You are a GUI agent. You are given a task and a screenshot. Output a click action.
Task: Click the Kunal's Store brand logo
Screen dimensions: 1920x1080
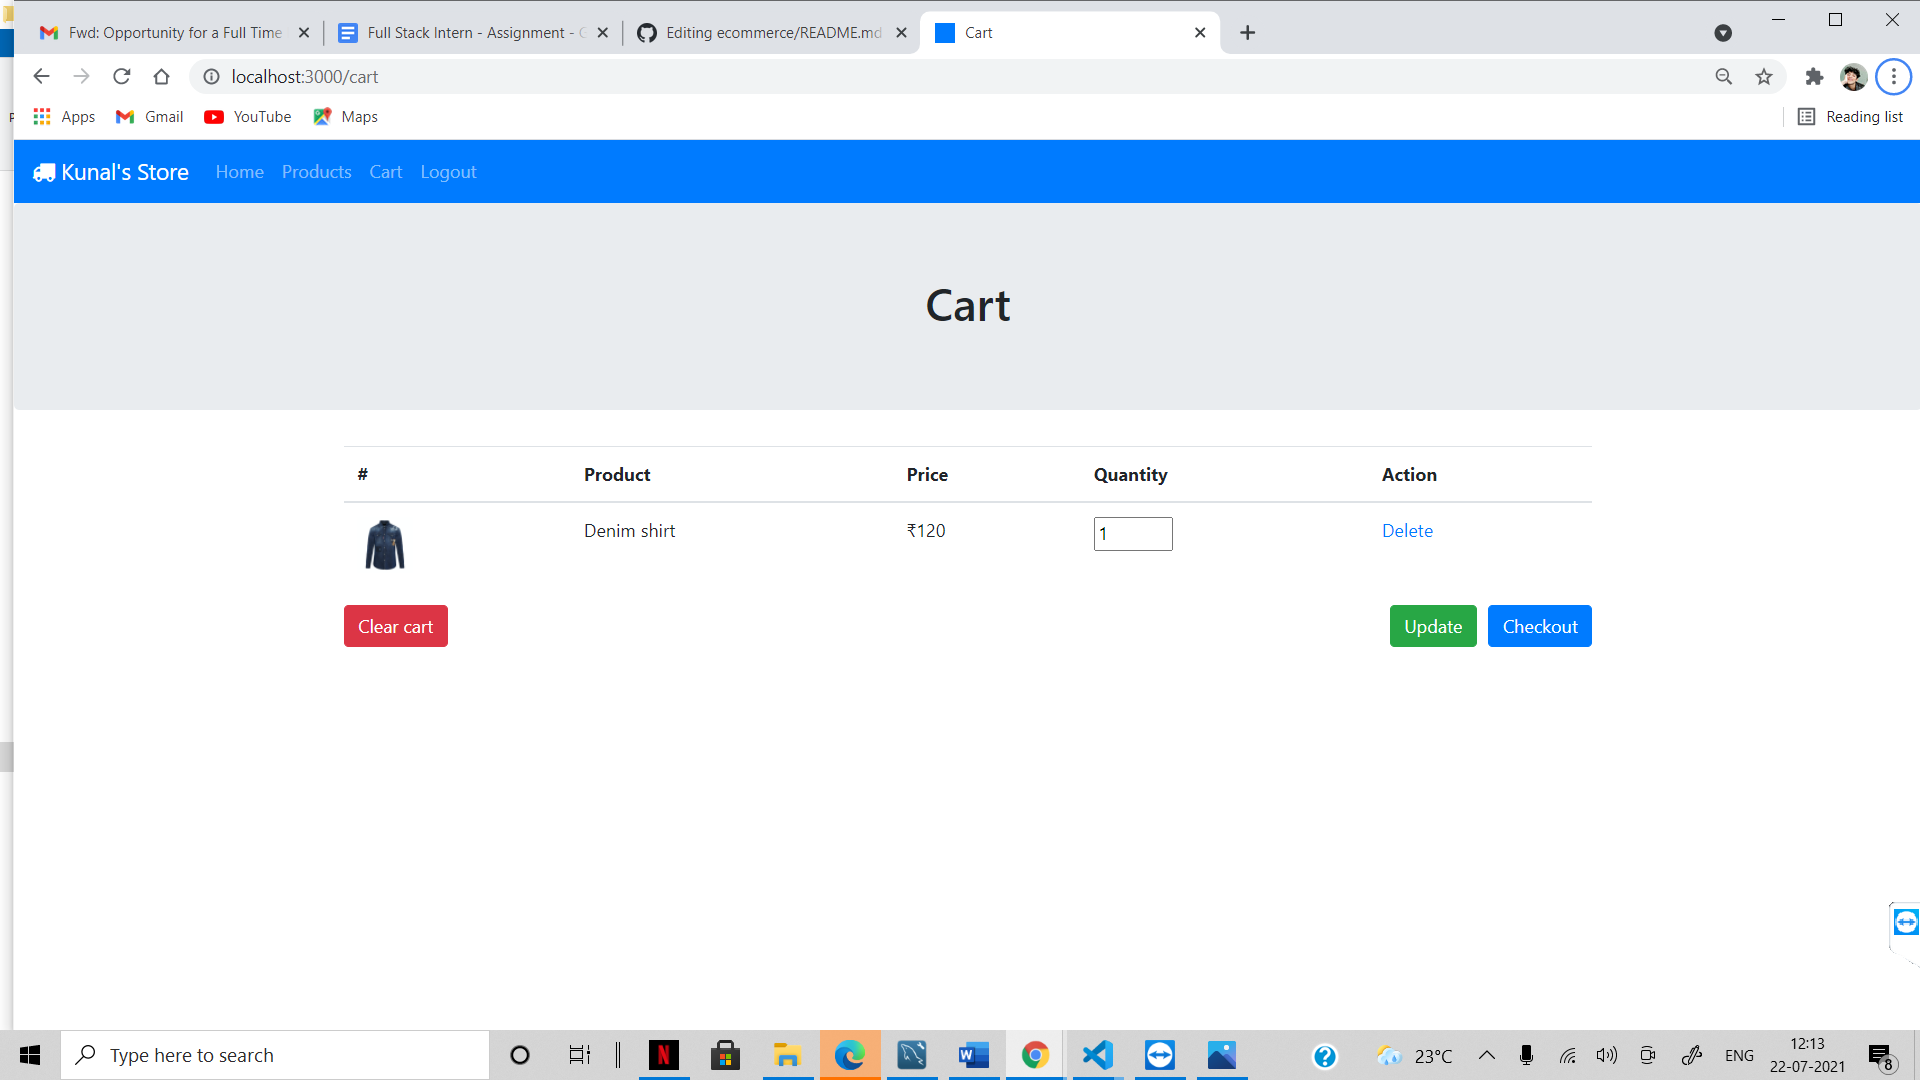coord(111,172)
